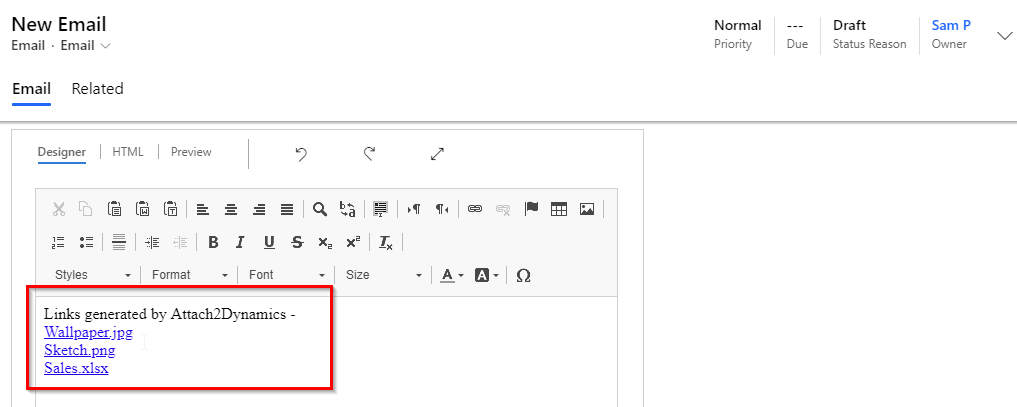Insert a numbered list
This screenshot has height=407, width=1017.
[x=58, y=242]
